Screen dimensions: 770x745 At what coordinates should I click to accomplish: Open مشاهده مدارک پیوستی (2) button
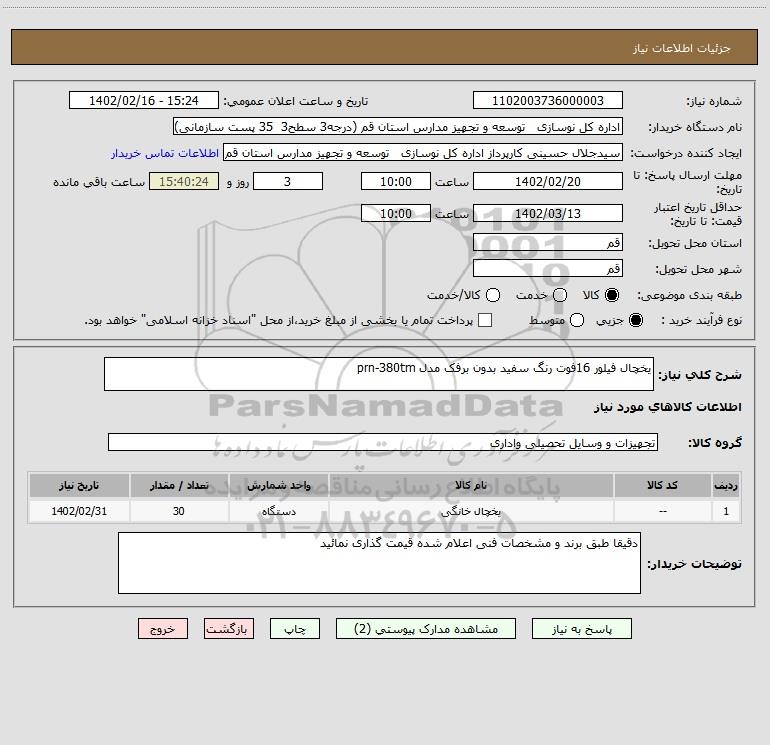click(426, 629)
